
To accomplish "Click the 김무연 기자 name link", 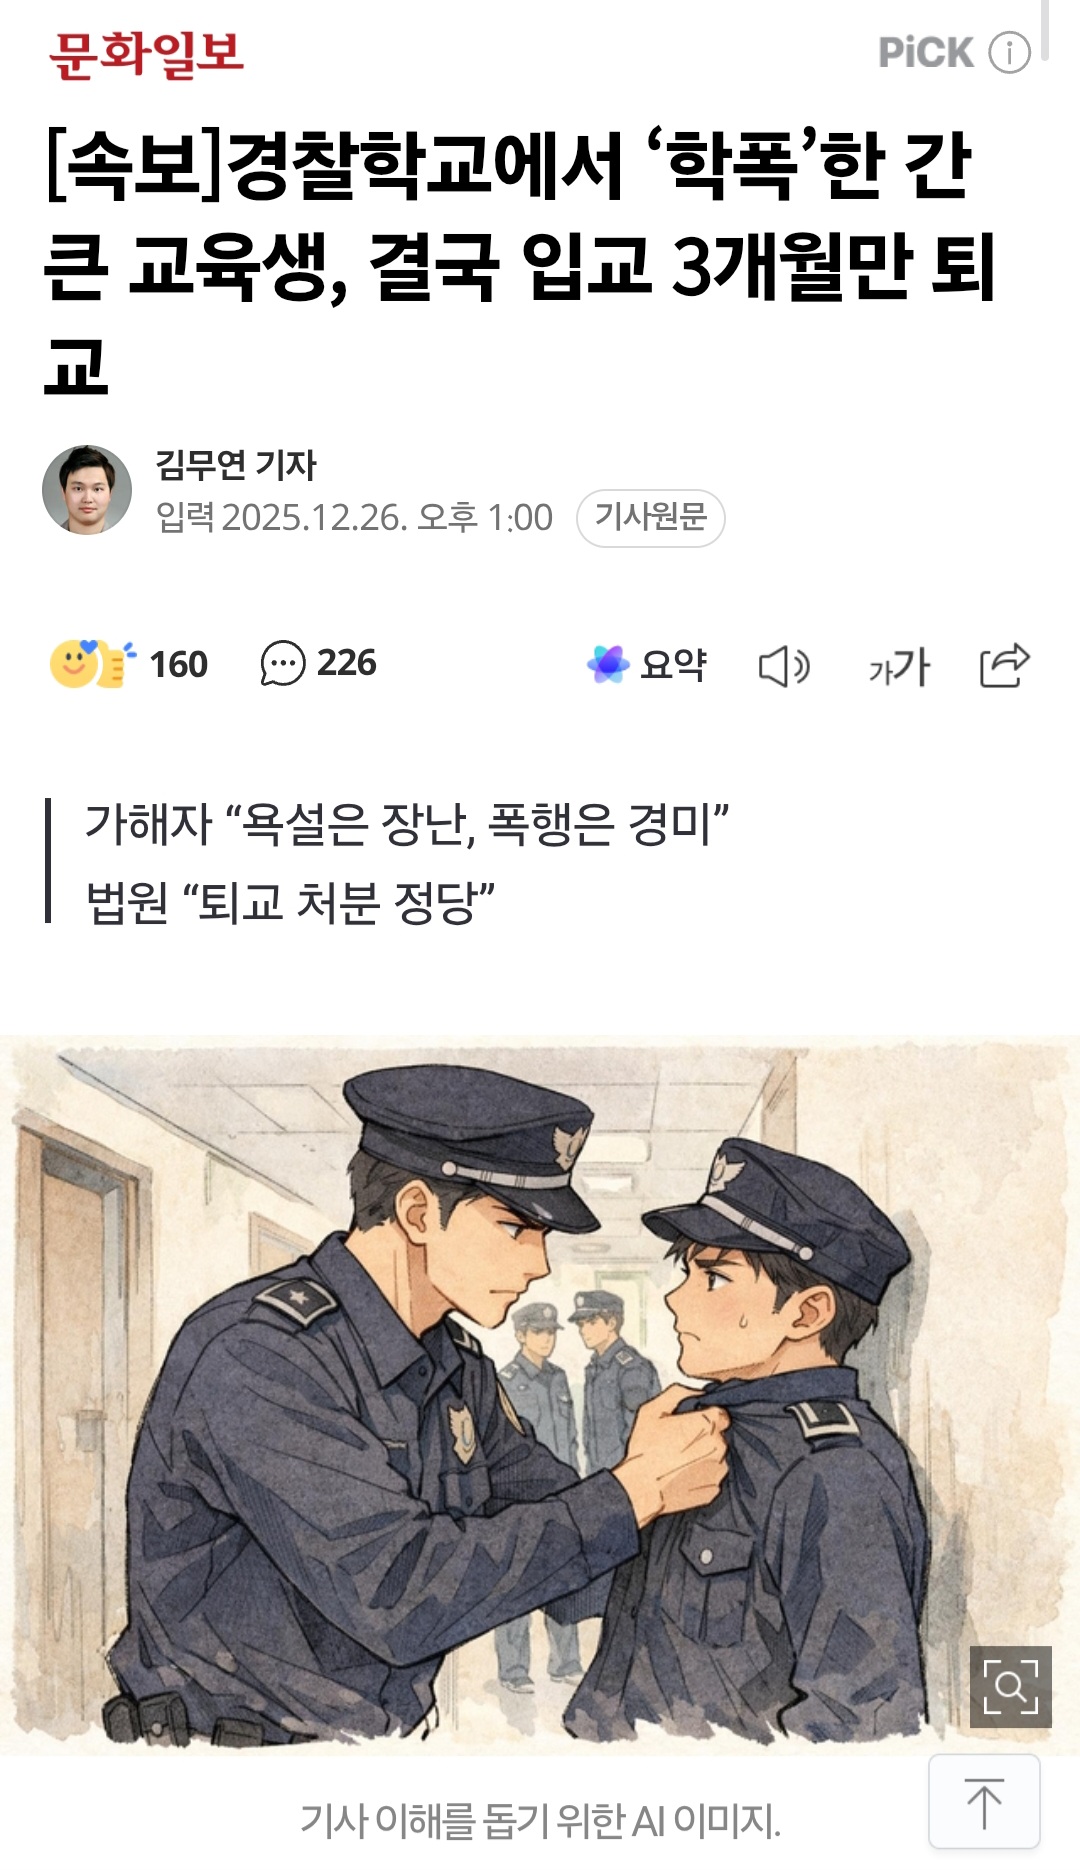I will (236, 465).
